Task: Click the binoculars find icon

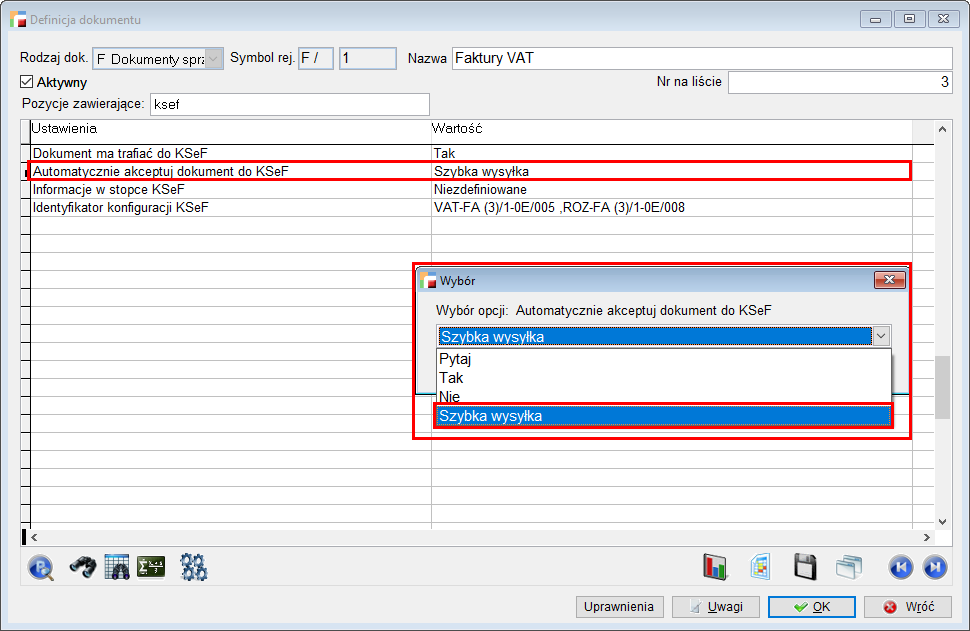Action: 82,567
